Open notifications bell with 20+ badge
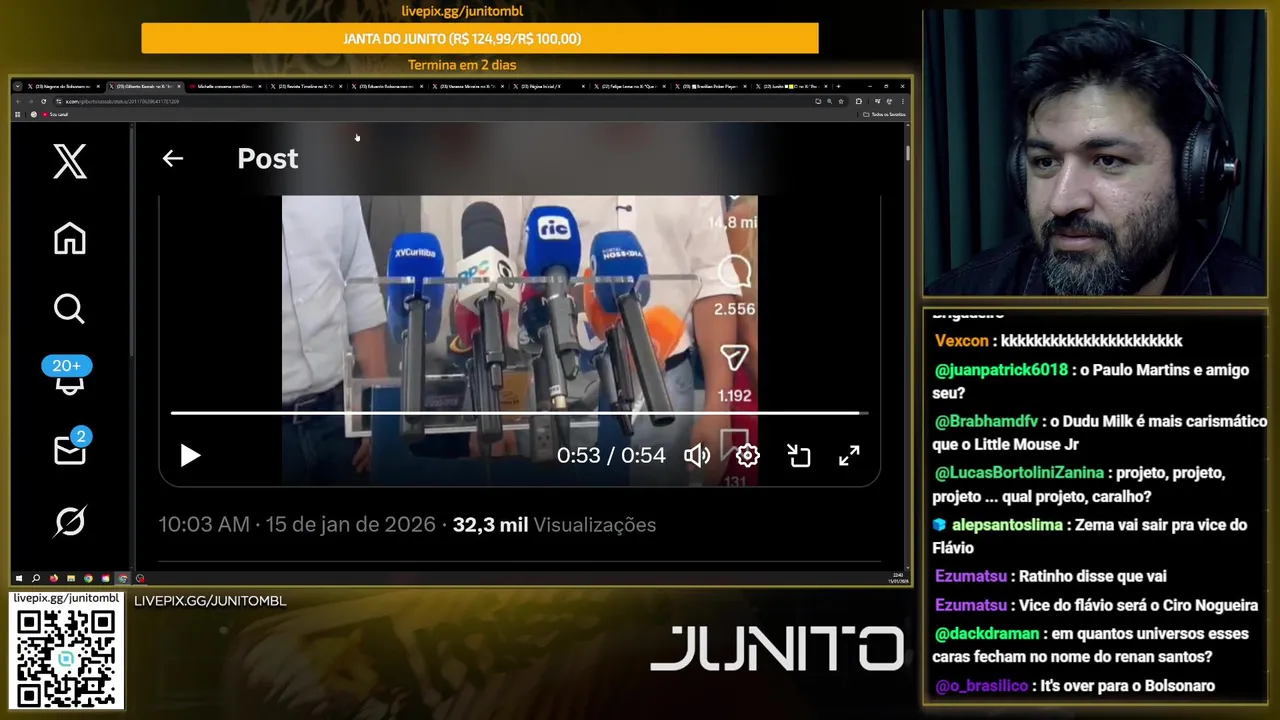Viewport: 1280px width, 720px height. tap(68, 376)
